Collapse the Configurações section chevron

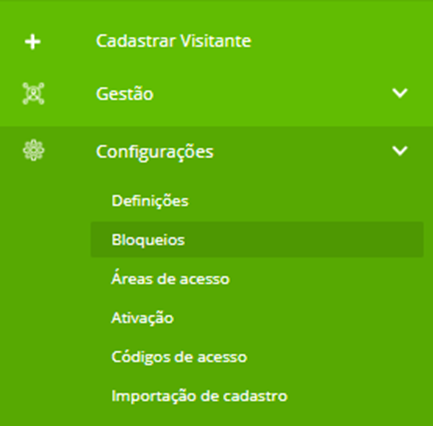(400, 151)
